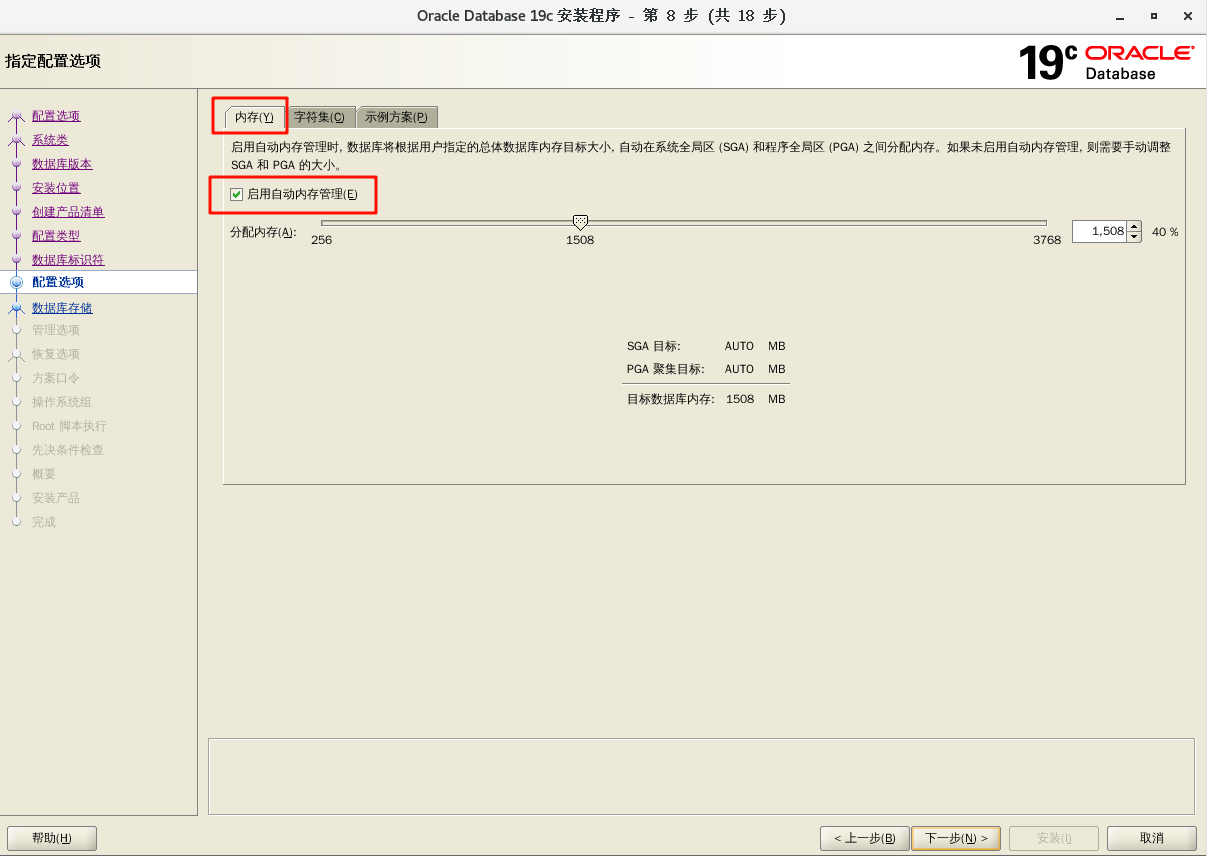Decrease memory with spinner down arrow

pos(1134,237)
